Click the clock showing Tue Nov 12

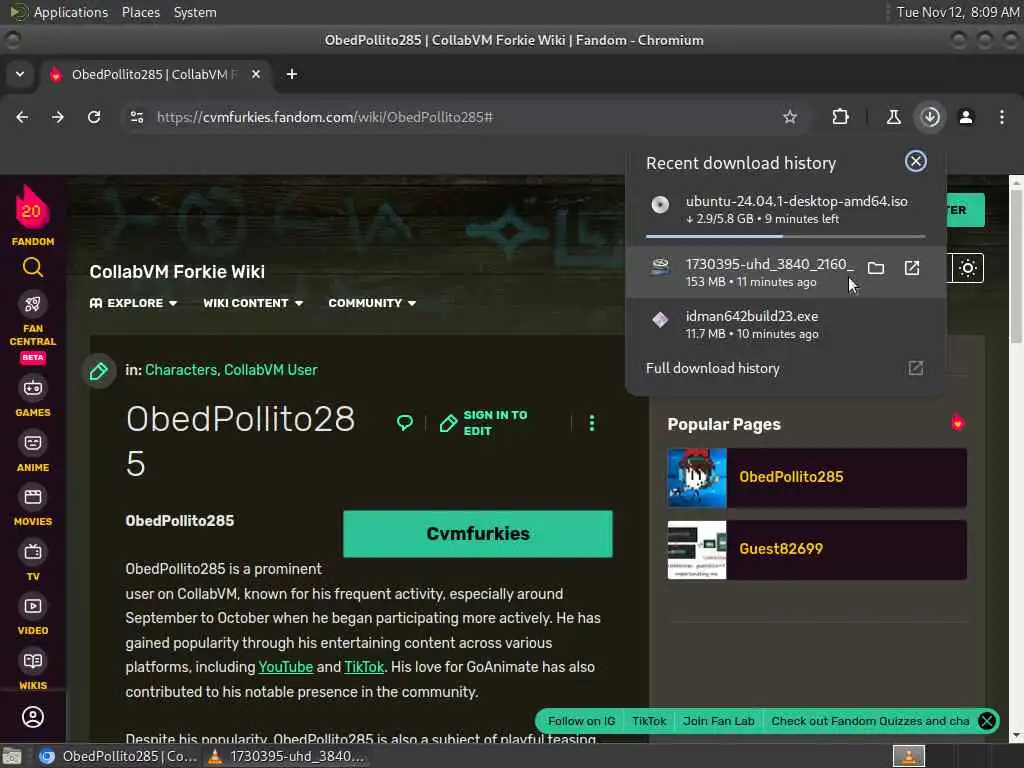[x=957, y=12]
